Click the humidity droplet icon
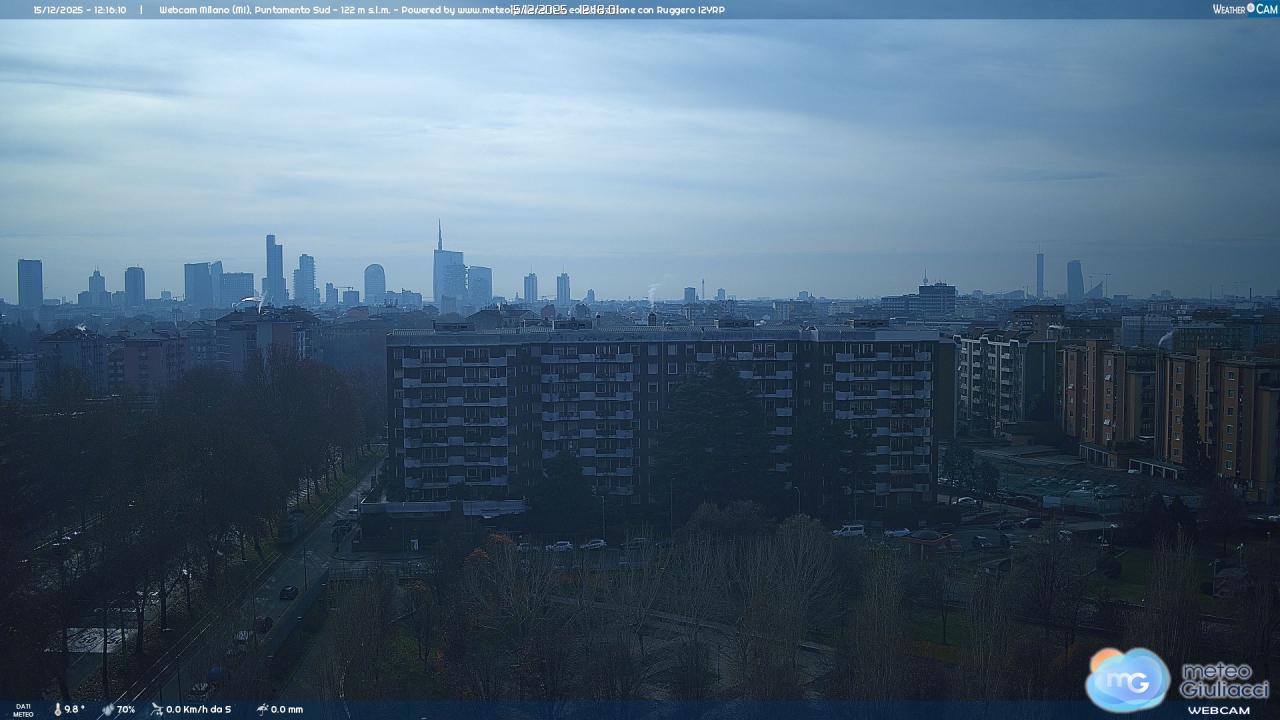Image resolution: width=1280 pixels, height=720 pixels. [108, 709]
